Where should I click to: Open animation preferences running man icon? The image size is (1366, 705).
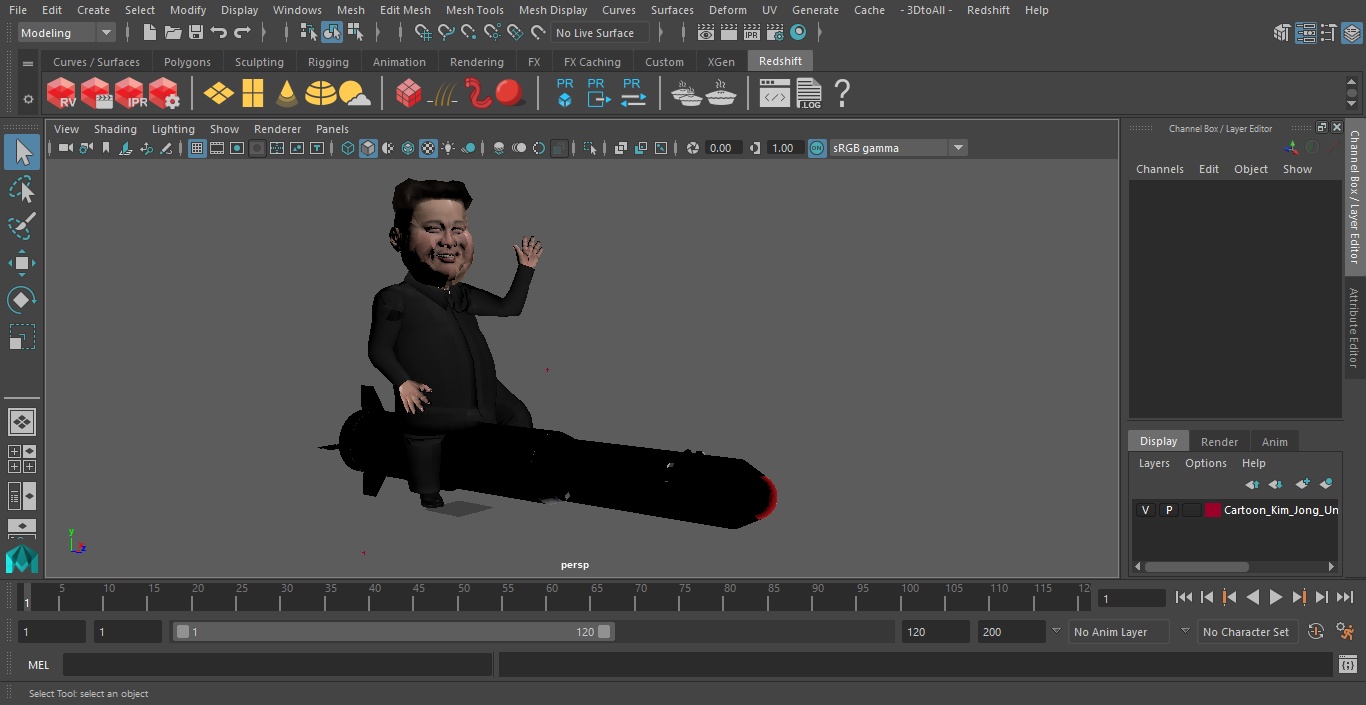(x=1346, y=632)
